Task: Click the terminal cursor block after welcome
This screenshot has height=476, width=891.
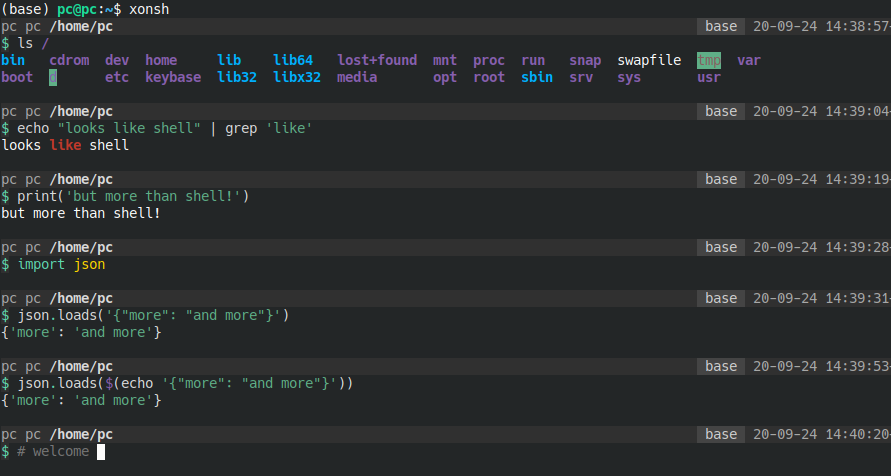Action: coord(101,452)
